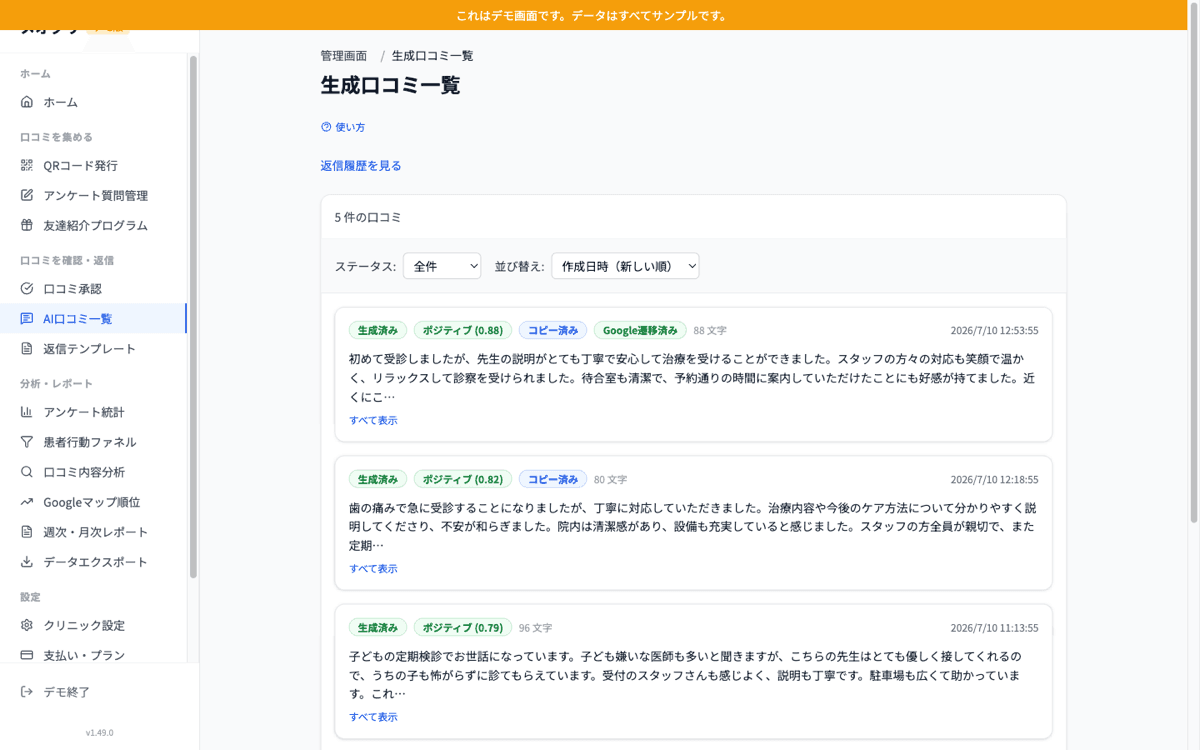The width and height of the screenshot is (1200, 750).
Task: Open アンケート質問管理 in sidebar
Action: pos(93,195)
